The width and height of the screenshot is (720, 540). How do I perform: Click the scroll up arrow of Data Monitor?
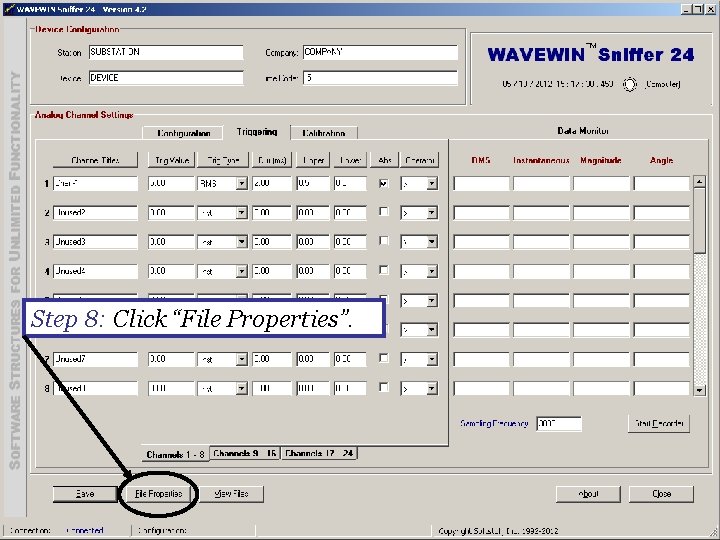point(699,181)
